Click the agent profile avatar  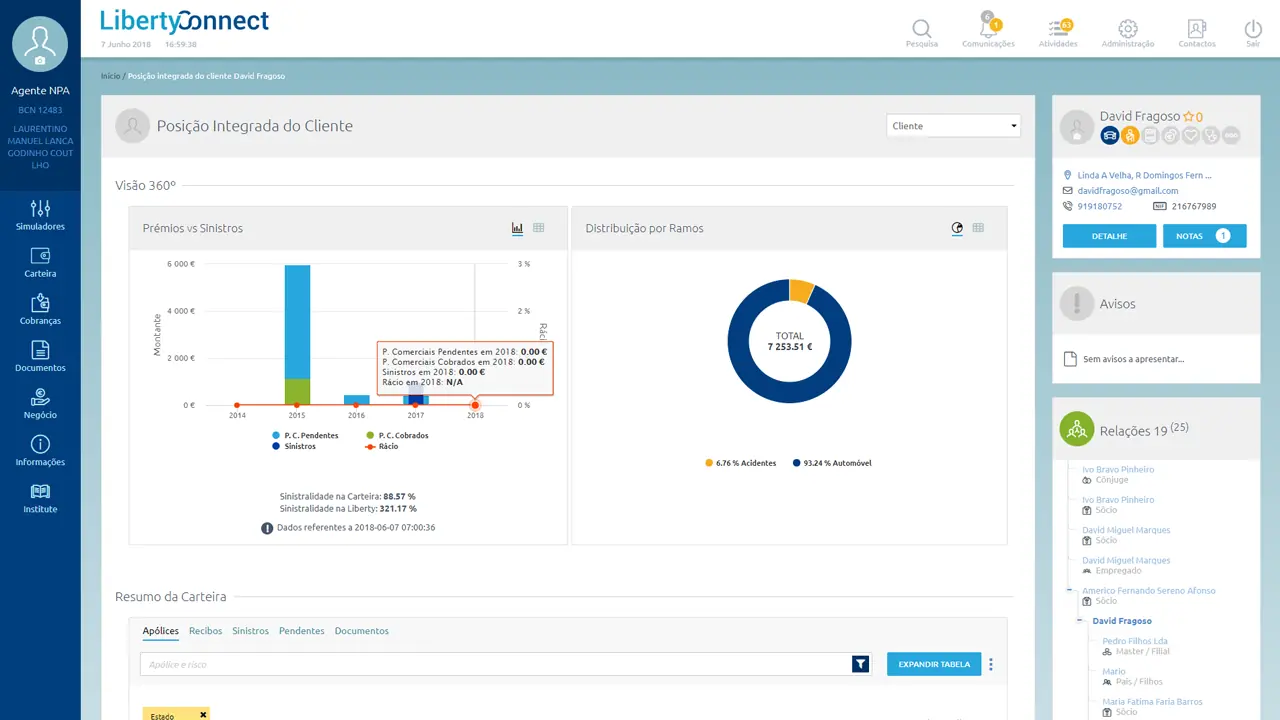[x=40, y=44]
